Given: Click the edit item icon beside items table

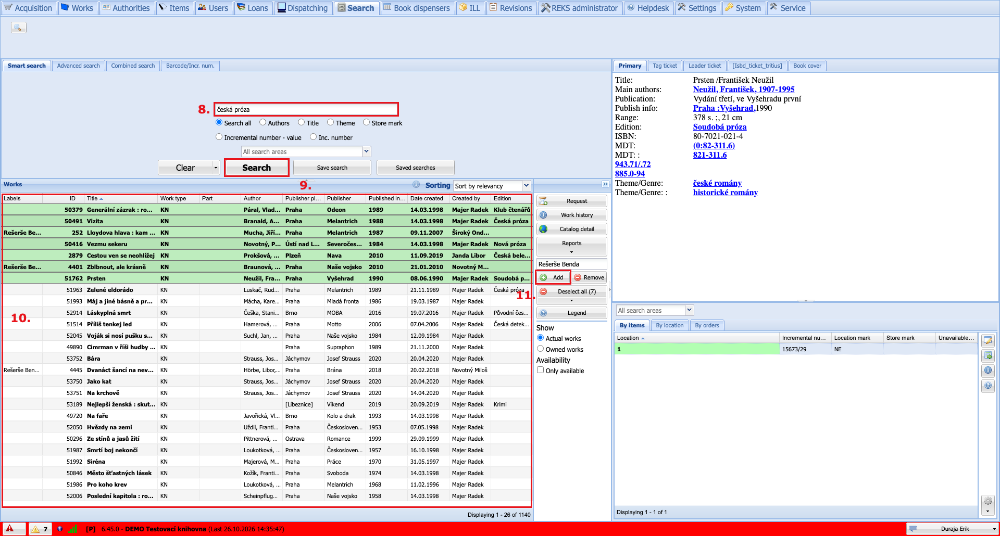Looking at the screenshot, I should click(988, 340).
